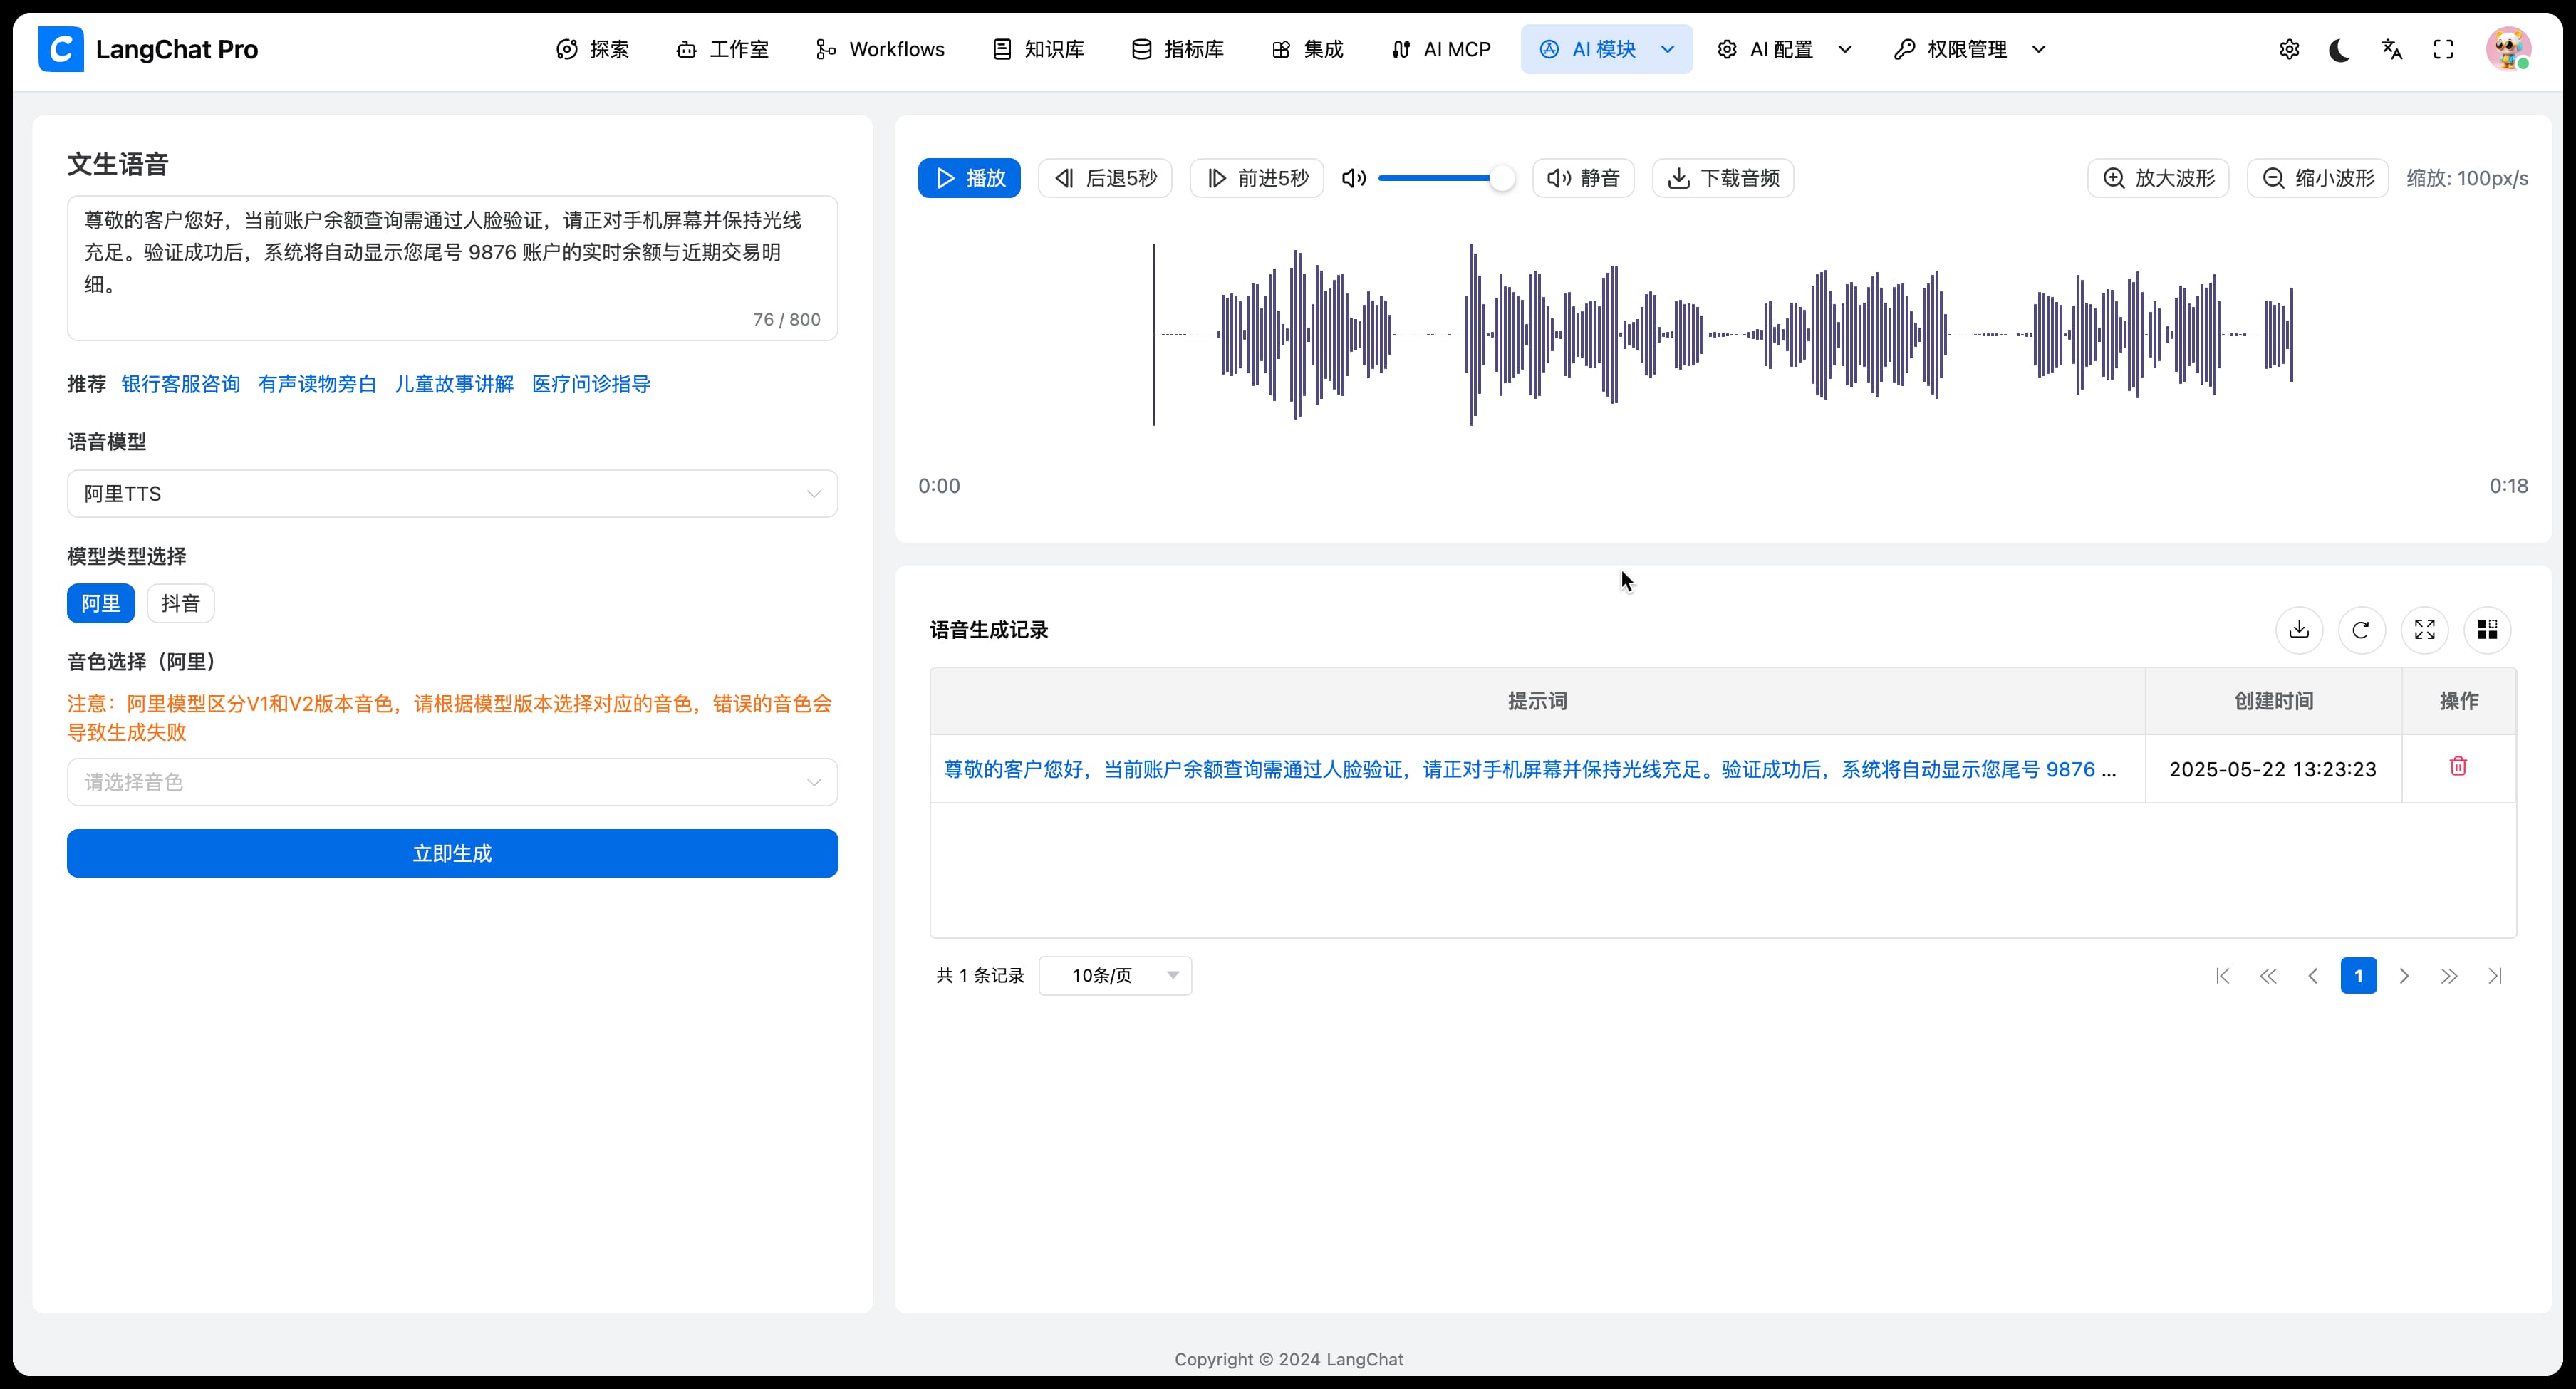Open the language translation icon

(2392, 49)
